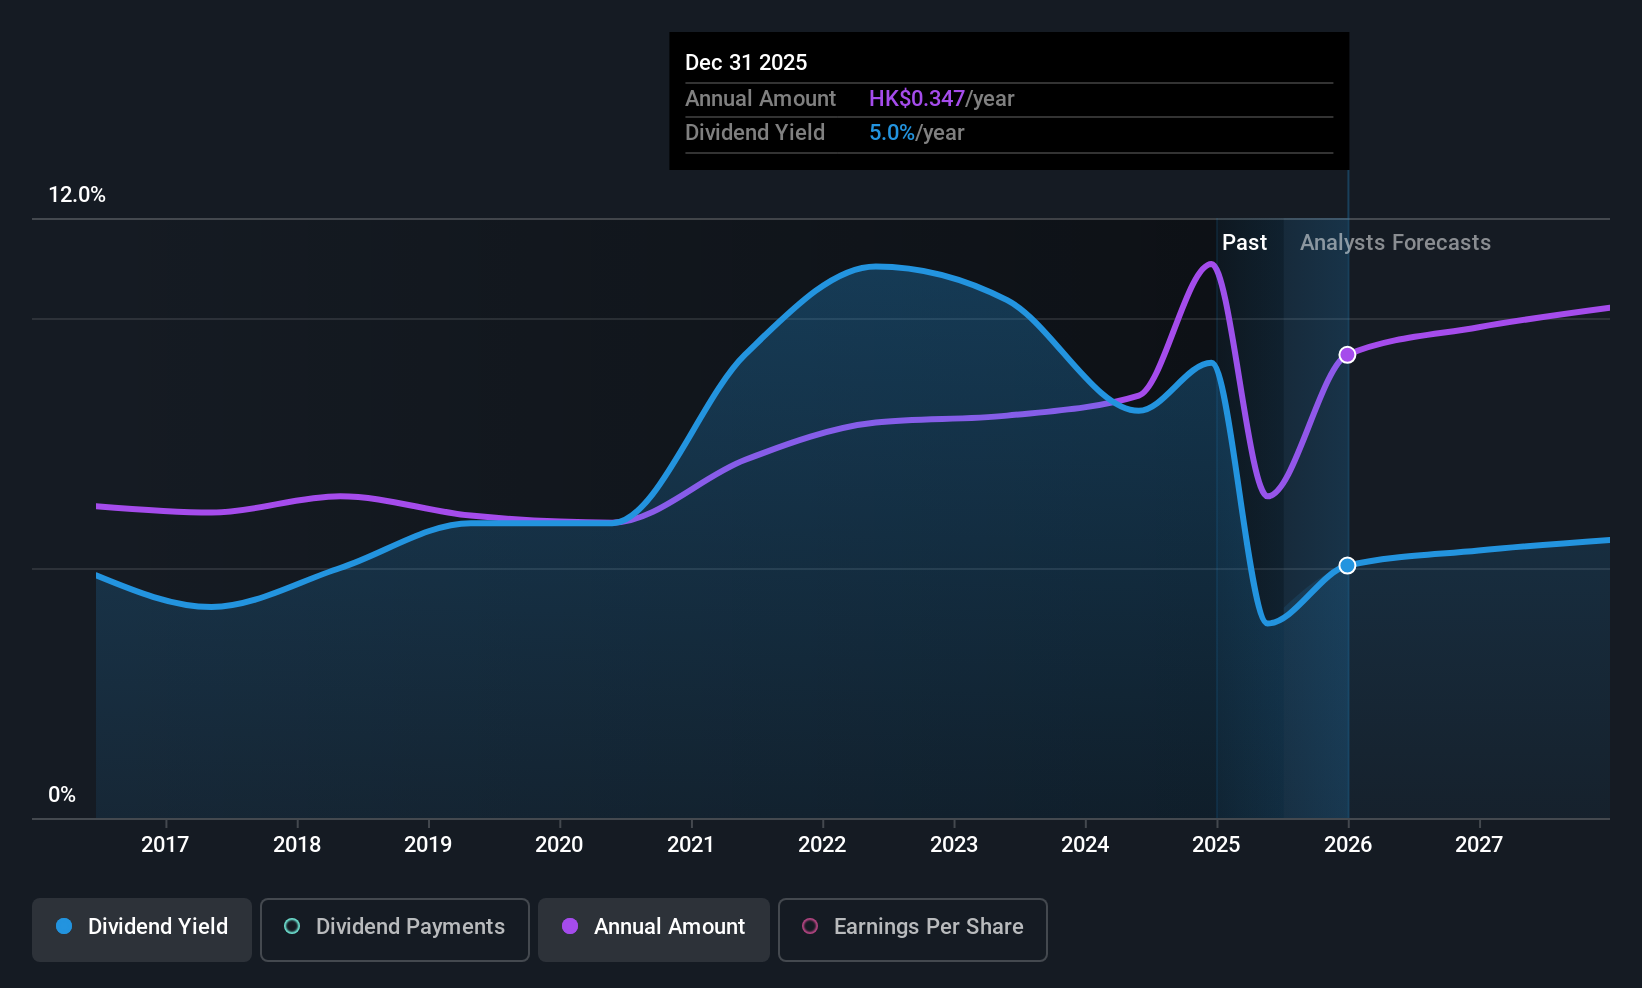Click the 2020 x-axis label

point(559,845)
